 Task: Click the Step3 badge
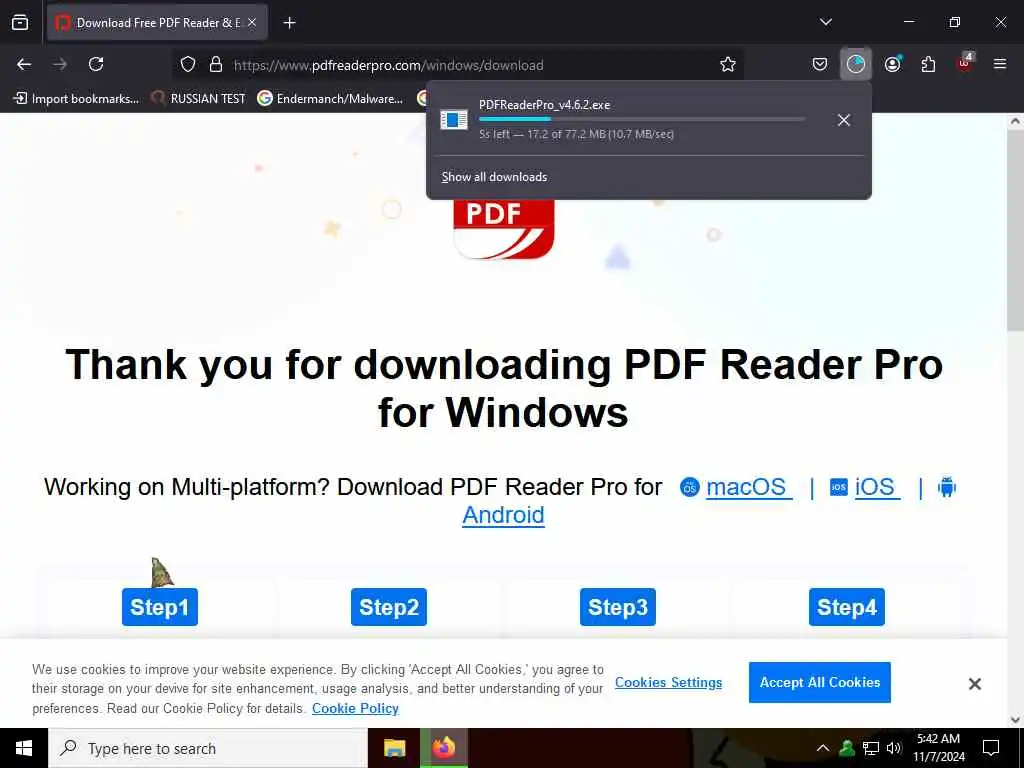coord(618,607)
